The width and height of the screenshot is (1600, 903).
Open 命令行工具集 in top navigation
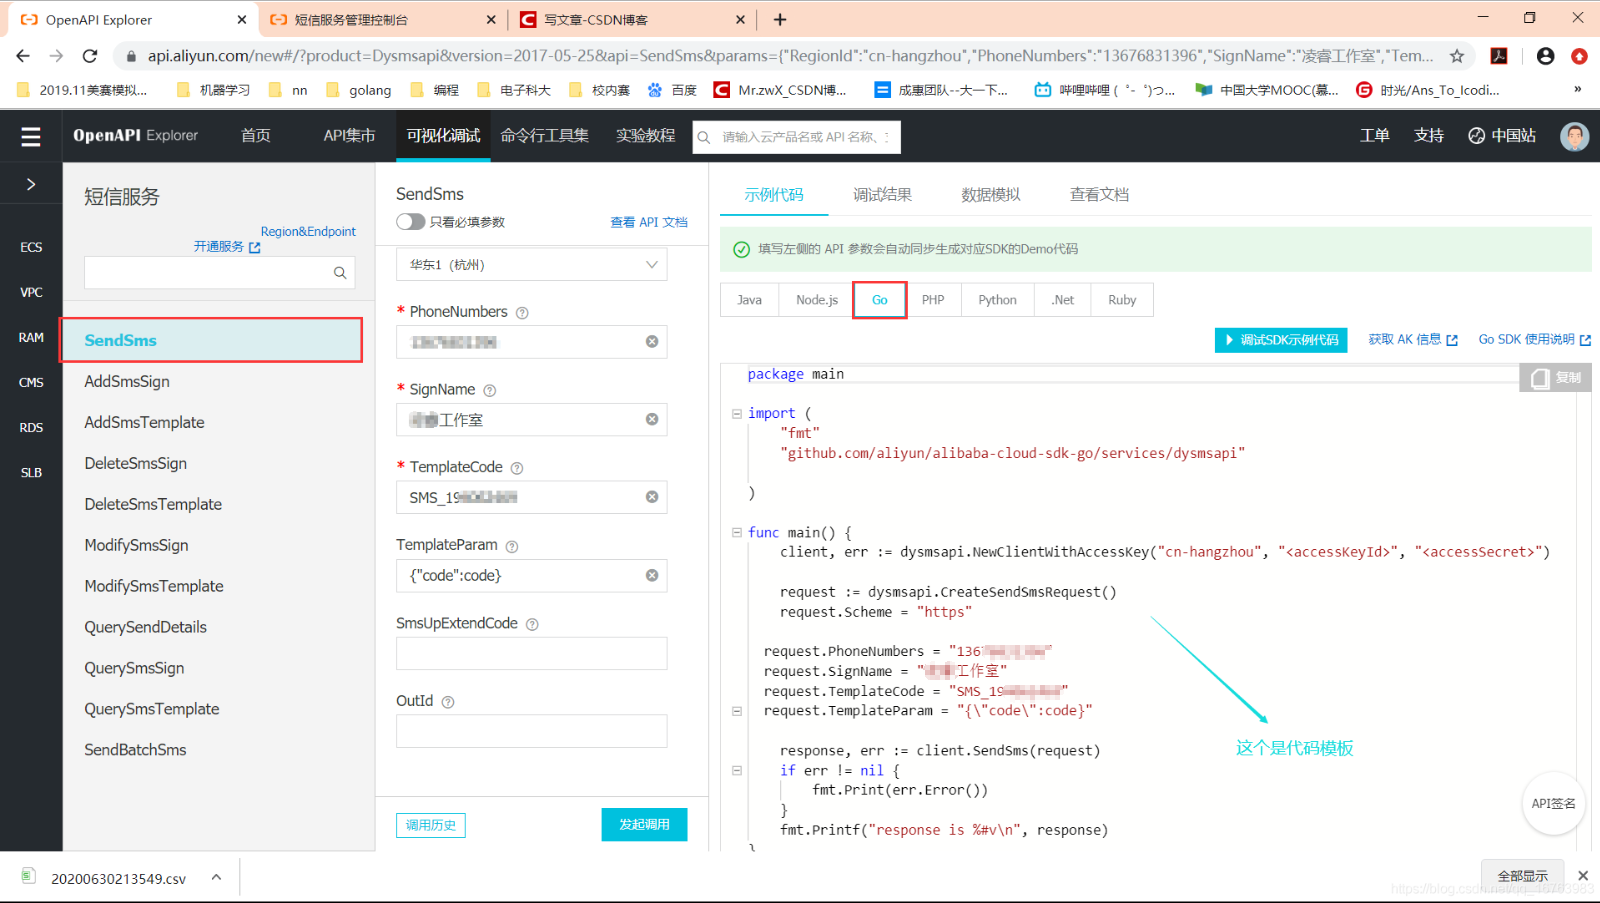[x=544, y=136]
